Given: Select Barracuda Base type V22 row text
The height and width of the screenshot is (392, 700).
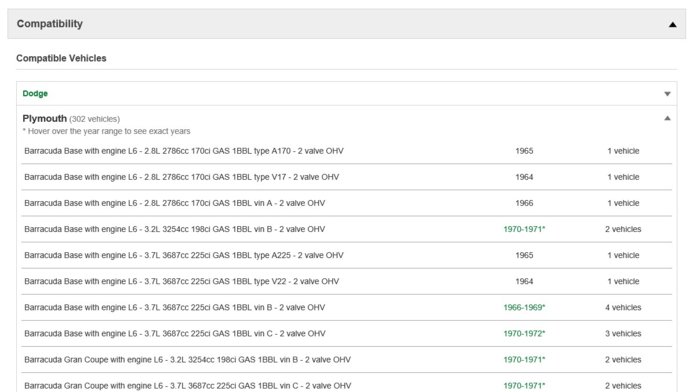Looking at the screenshot, I should 182,281.
